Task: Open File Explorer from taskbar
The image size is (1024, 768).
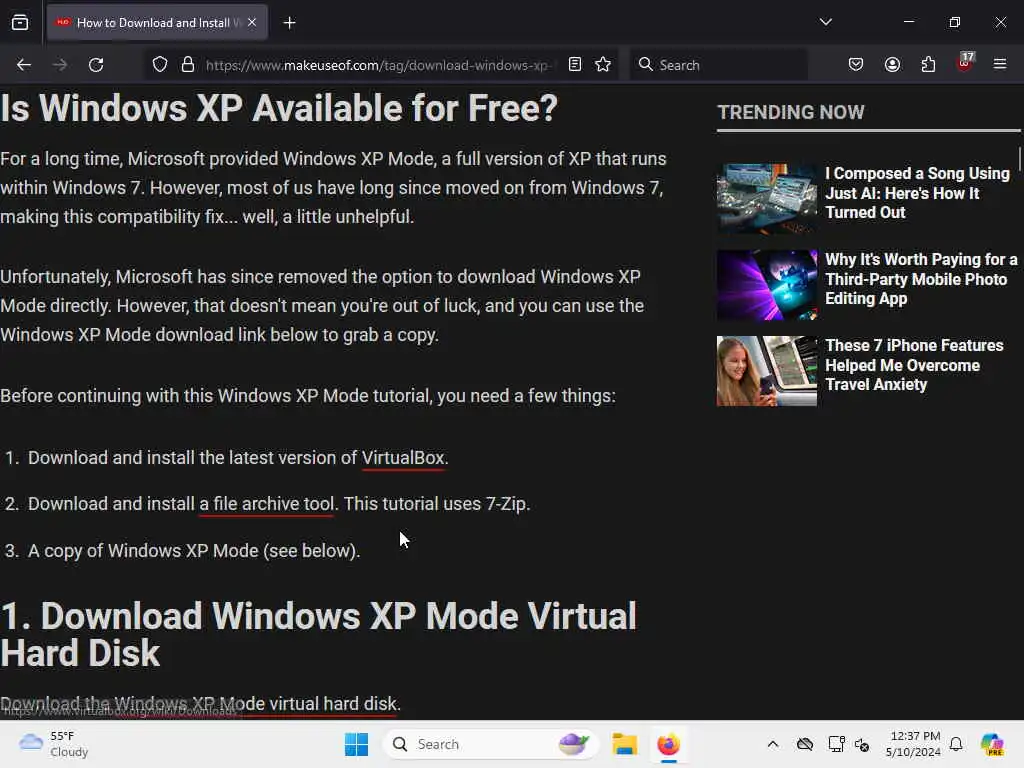Action: click(624, 744)
